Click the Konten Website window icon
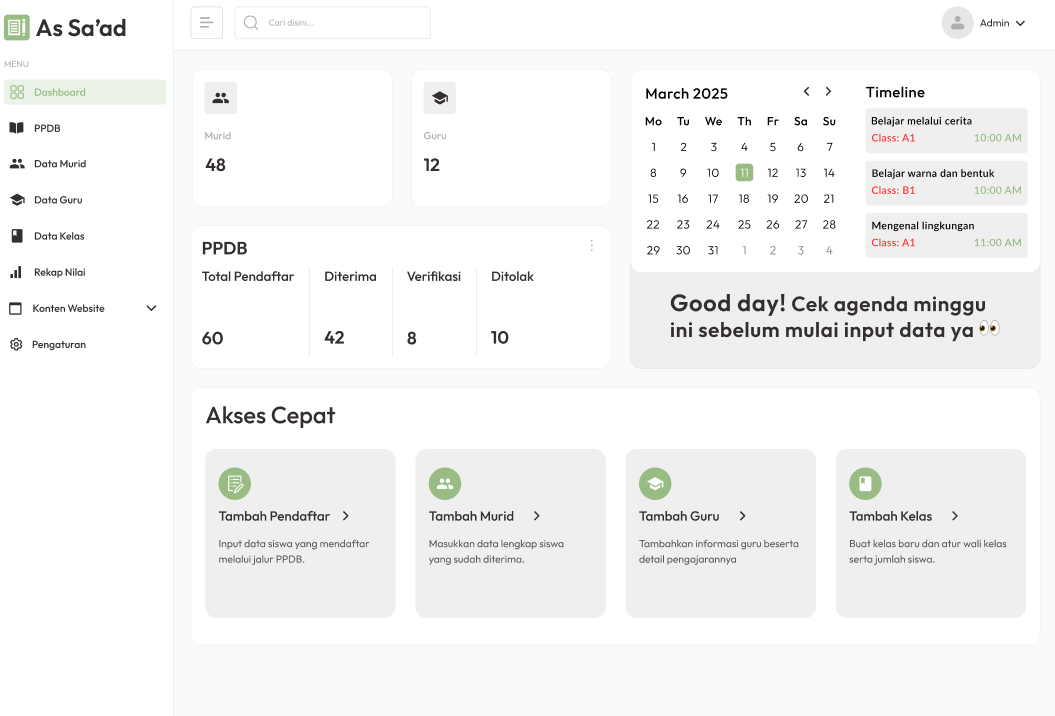Viewport: 1055px width, 716px height. pos(15,308)
